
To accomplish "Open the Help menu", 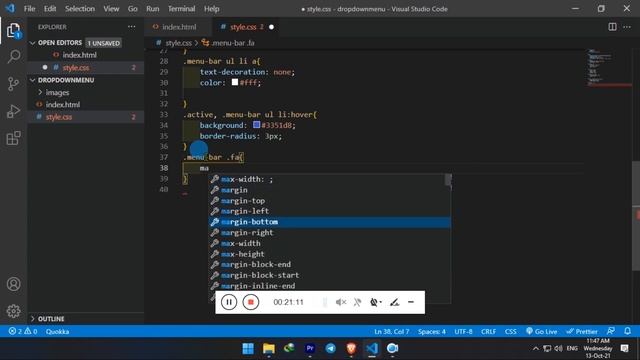I will click(211, 9).
